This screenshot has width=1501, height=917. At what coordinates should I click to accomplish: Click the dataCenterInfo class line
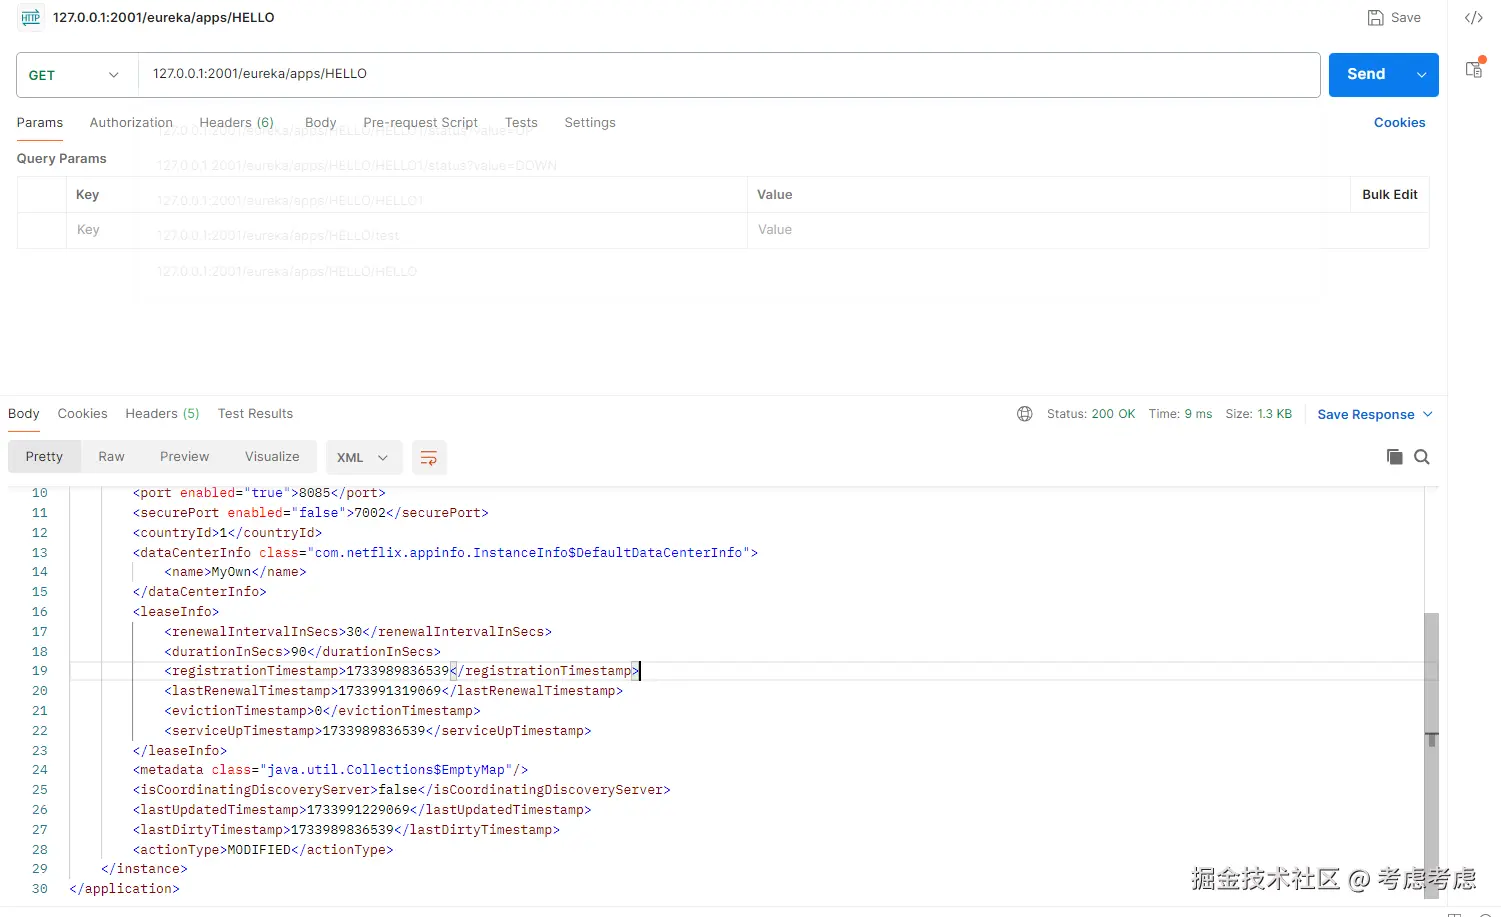[x=445, y=553]
